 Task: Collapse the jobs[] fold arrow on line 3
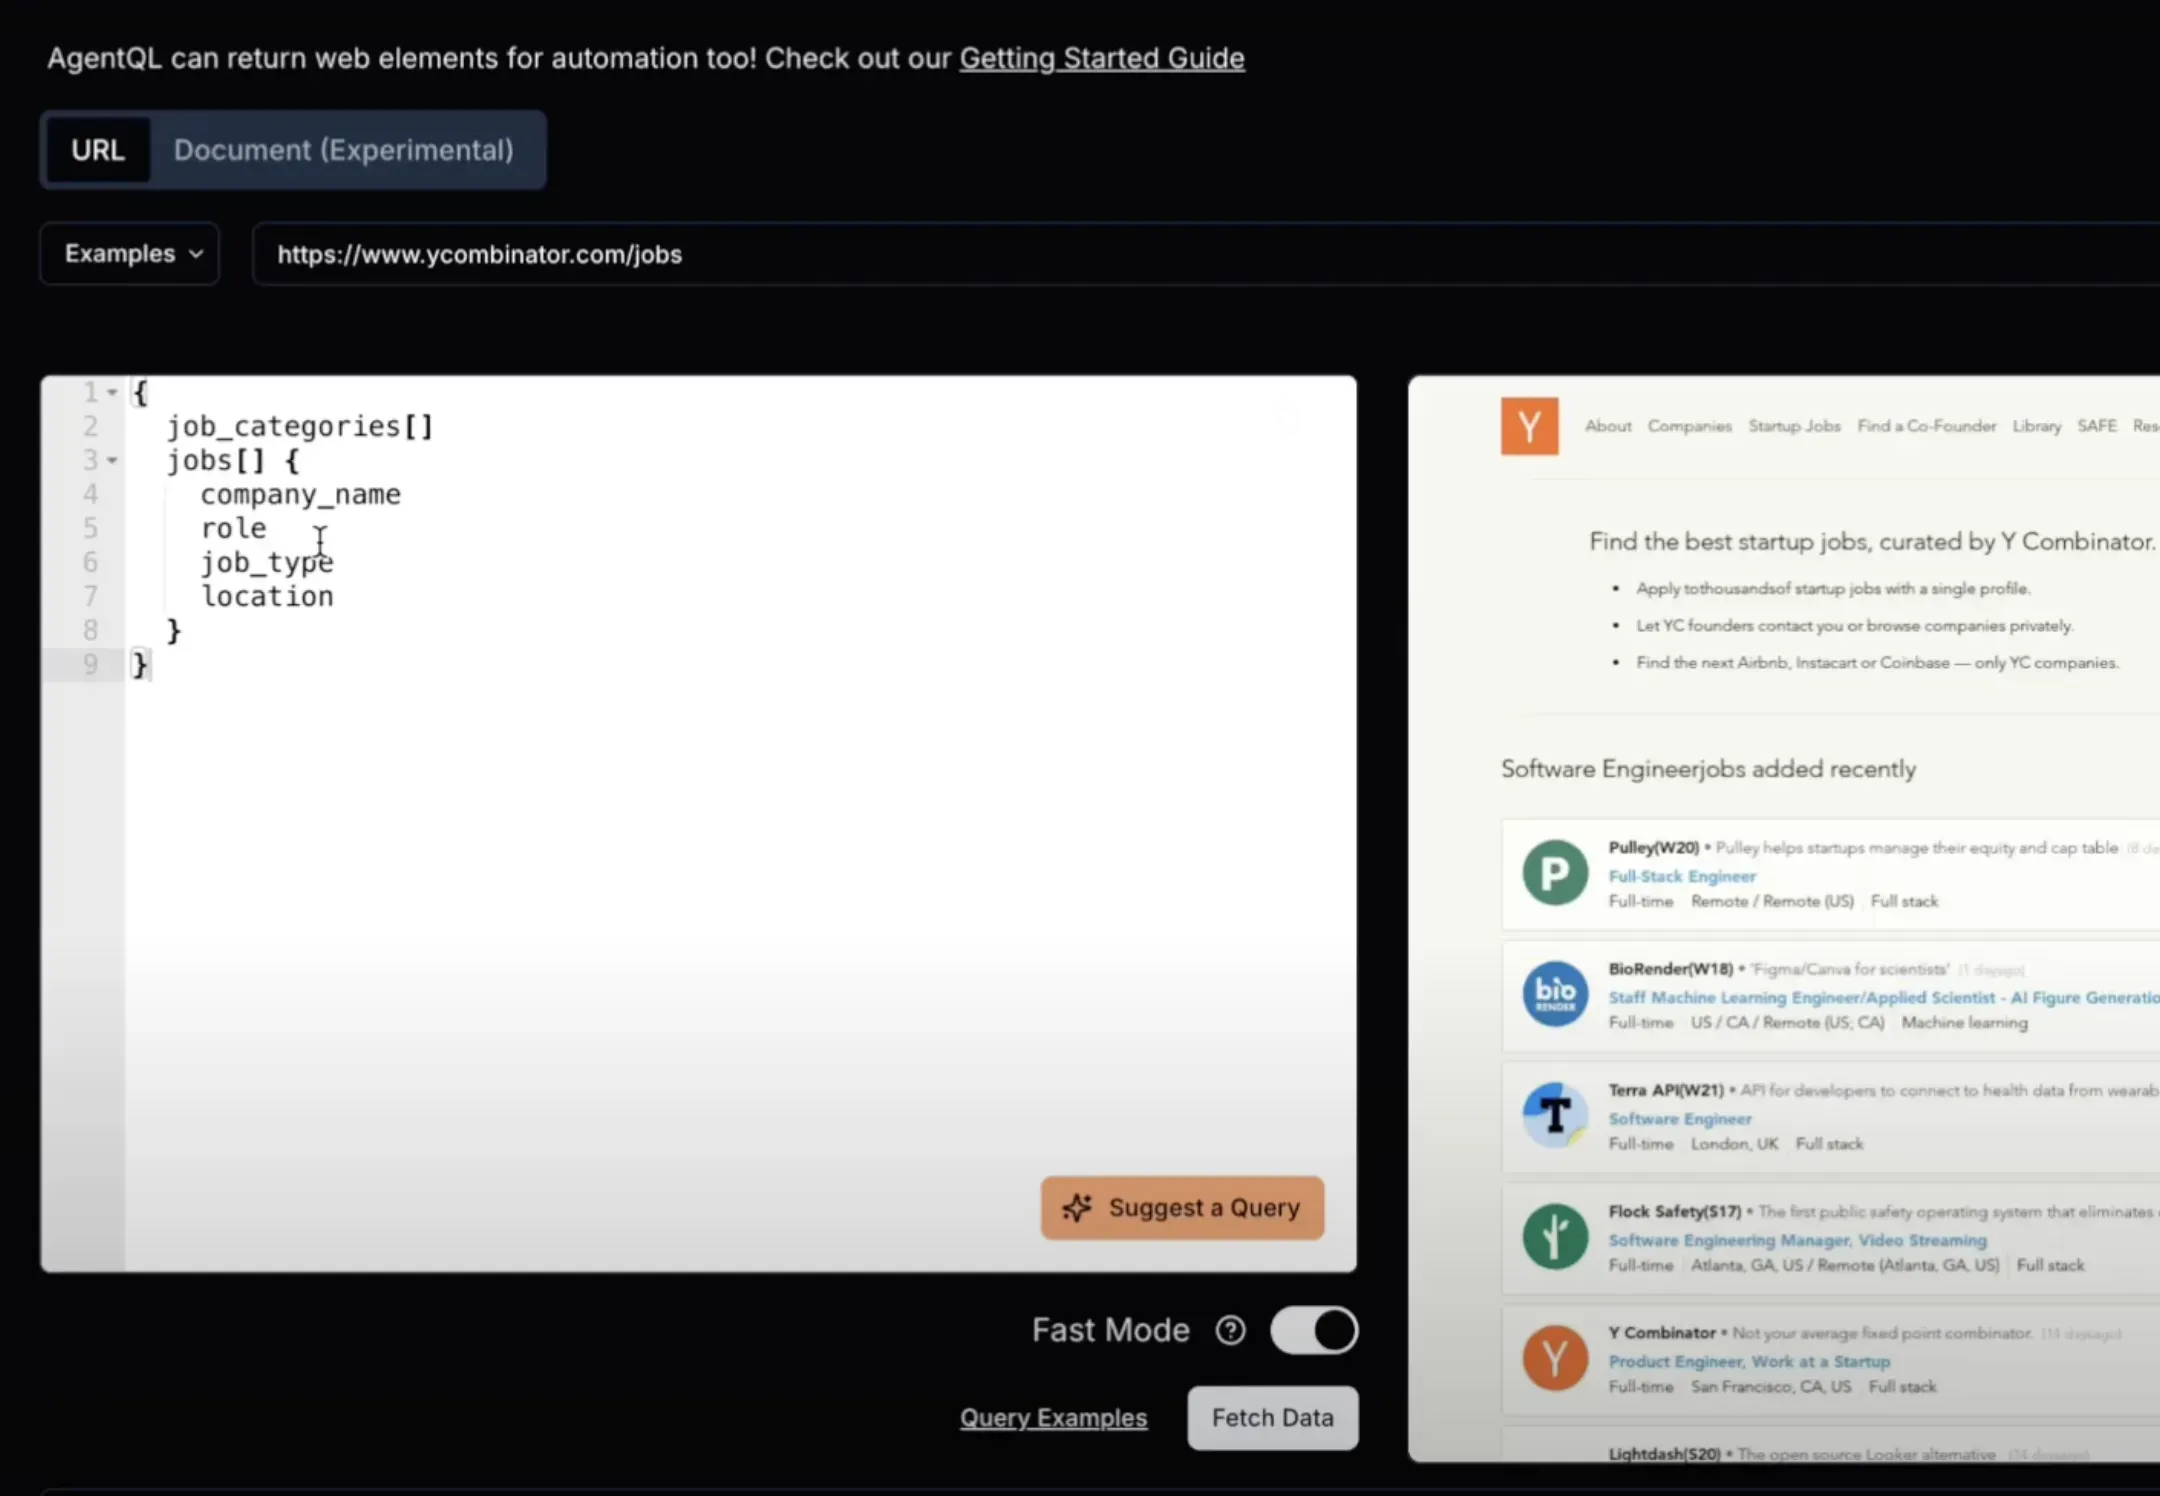click(x=112, y=461)
